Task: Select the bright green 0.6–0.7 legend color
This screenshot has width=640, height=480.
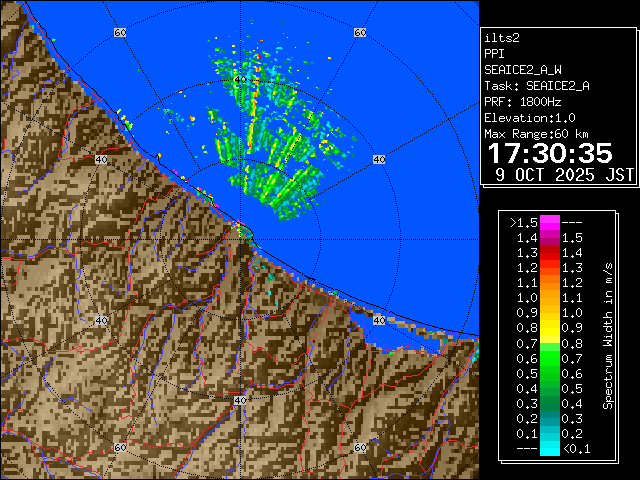Action: pyautogui.click(x=549, y=357)
